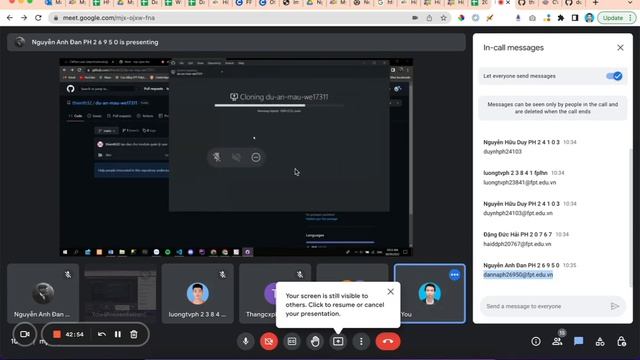The height and width of the screenshot is (360, 640).
Task: Mute the microphone in call controls
Action: pos(246,341)
